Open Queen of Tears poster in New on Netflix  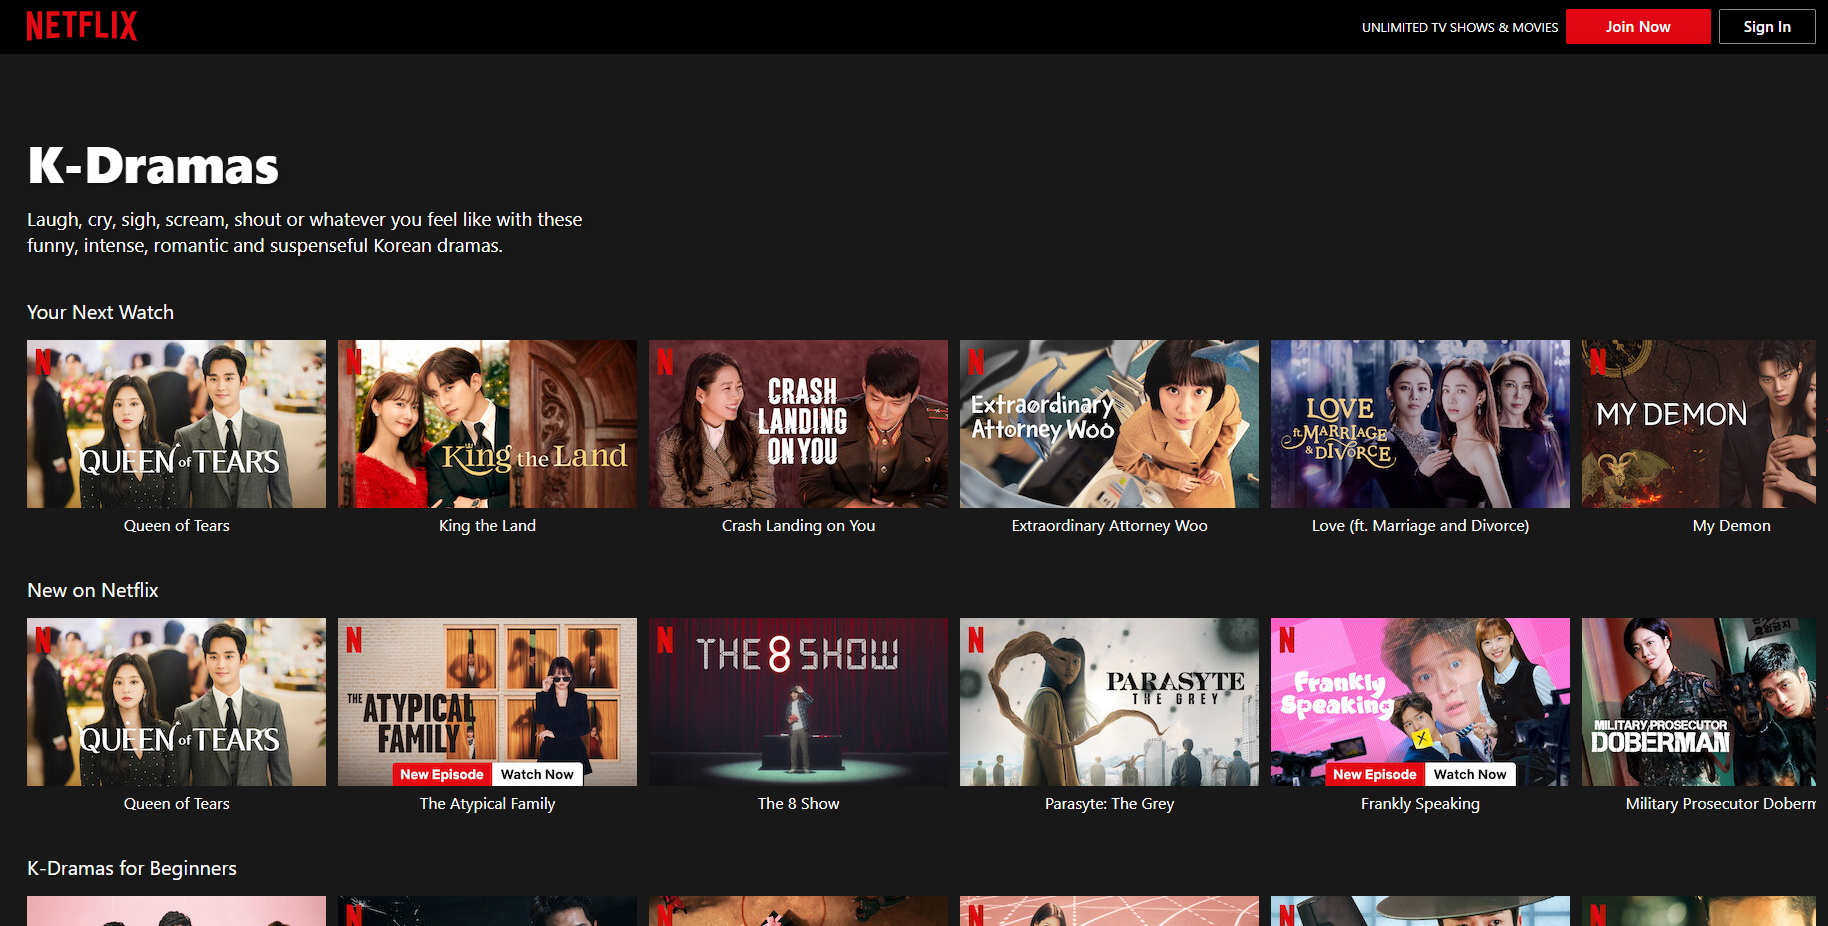tap(176, 701)
